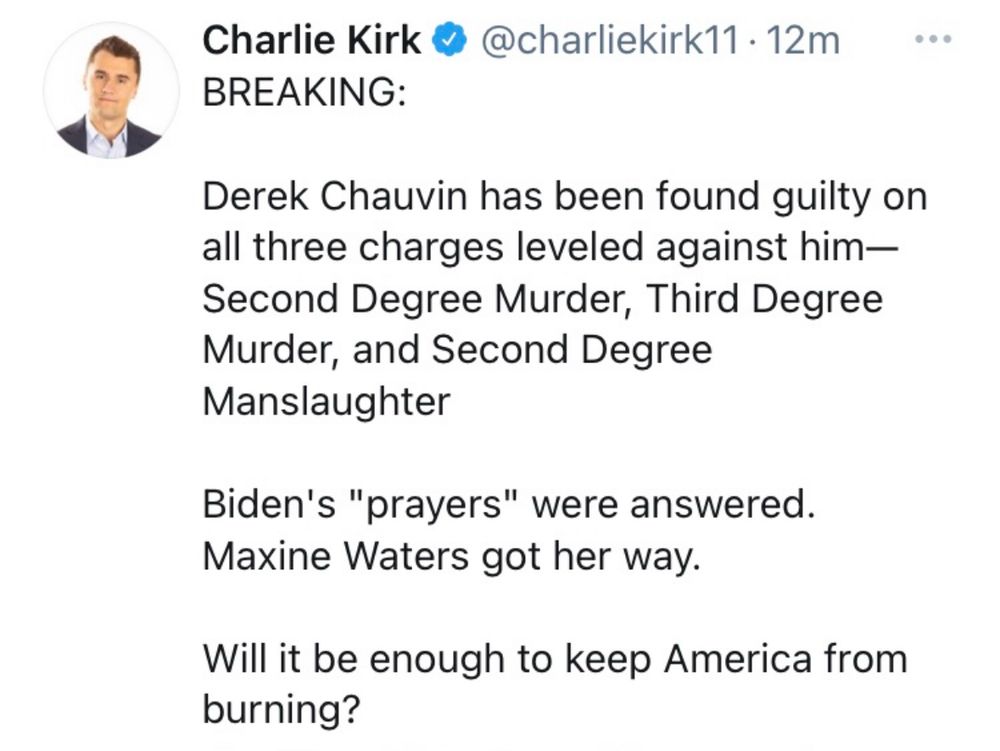The width and height of the screenshot is (1000, 751).
Task: Select the blue check next to Charlie Kirk
Action: [448, 40]
